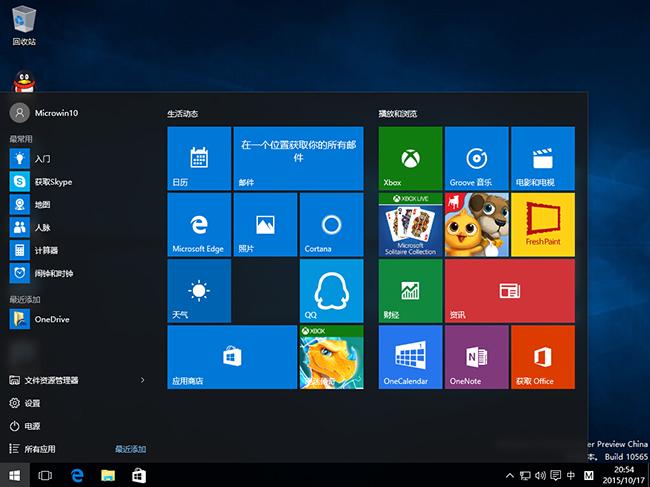Image resolution: width=650 pixels, height=487 pixels.
Task: Open the Calendar (日历) tile
Action: pos(199,158)
